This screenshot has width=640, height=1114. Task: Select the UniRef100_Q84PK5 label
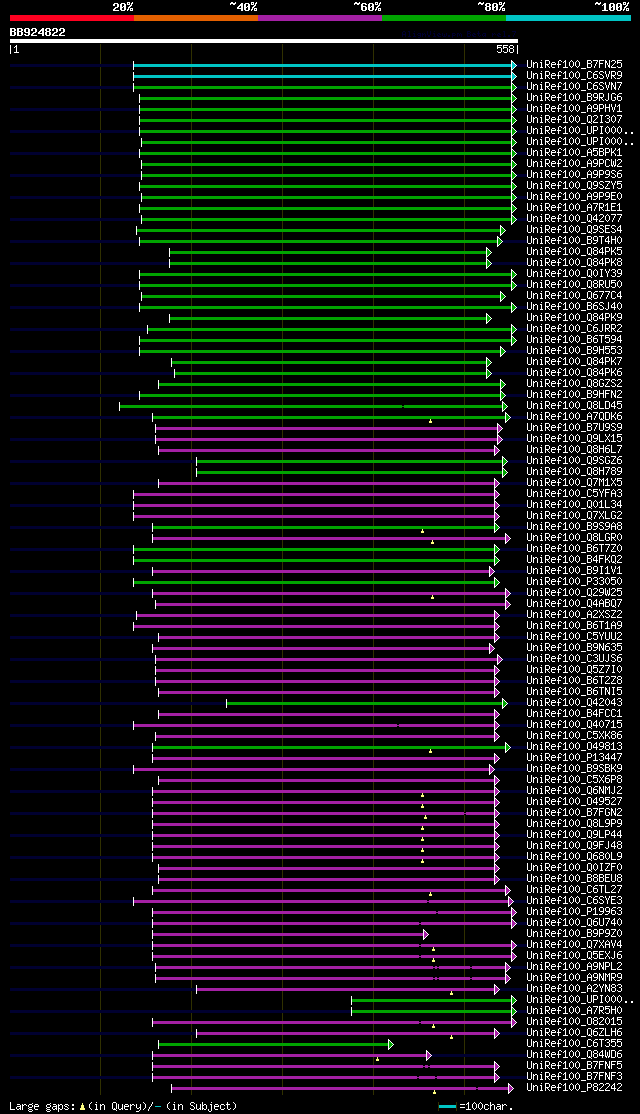[x=574, y=252]
